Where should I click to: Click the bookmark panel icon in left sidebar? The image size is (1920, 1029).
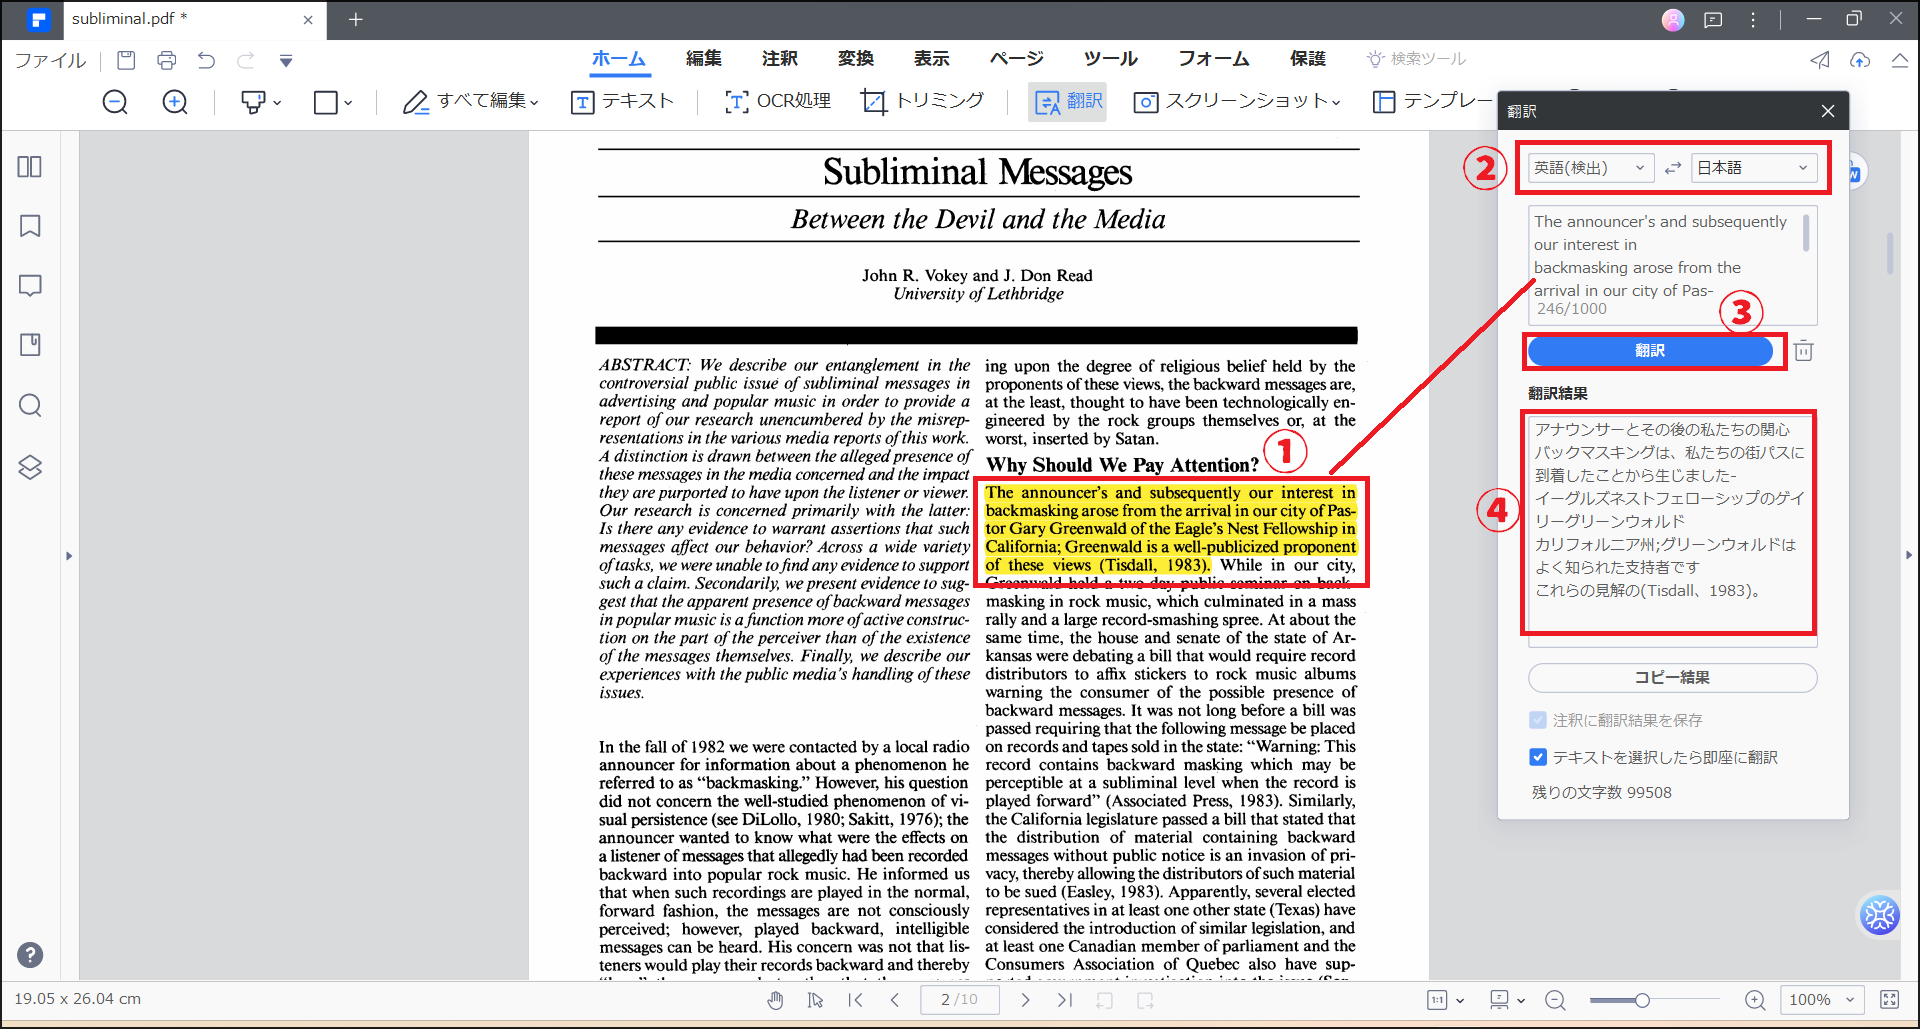pyautogui.click(x=30, y=226)
